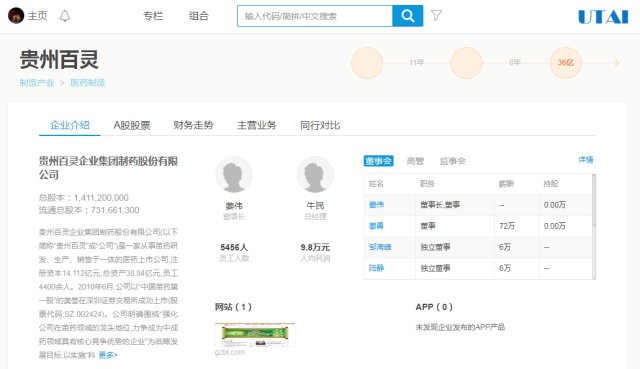Click the 5456人 employee count
This screenshot has height=369, width=640.
point(234,247)
